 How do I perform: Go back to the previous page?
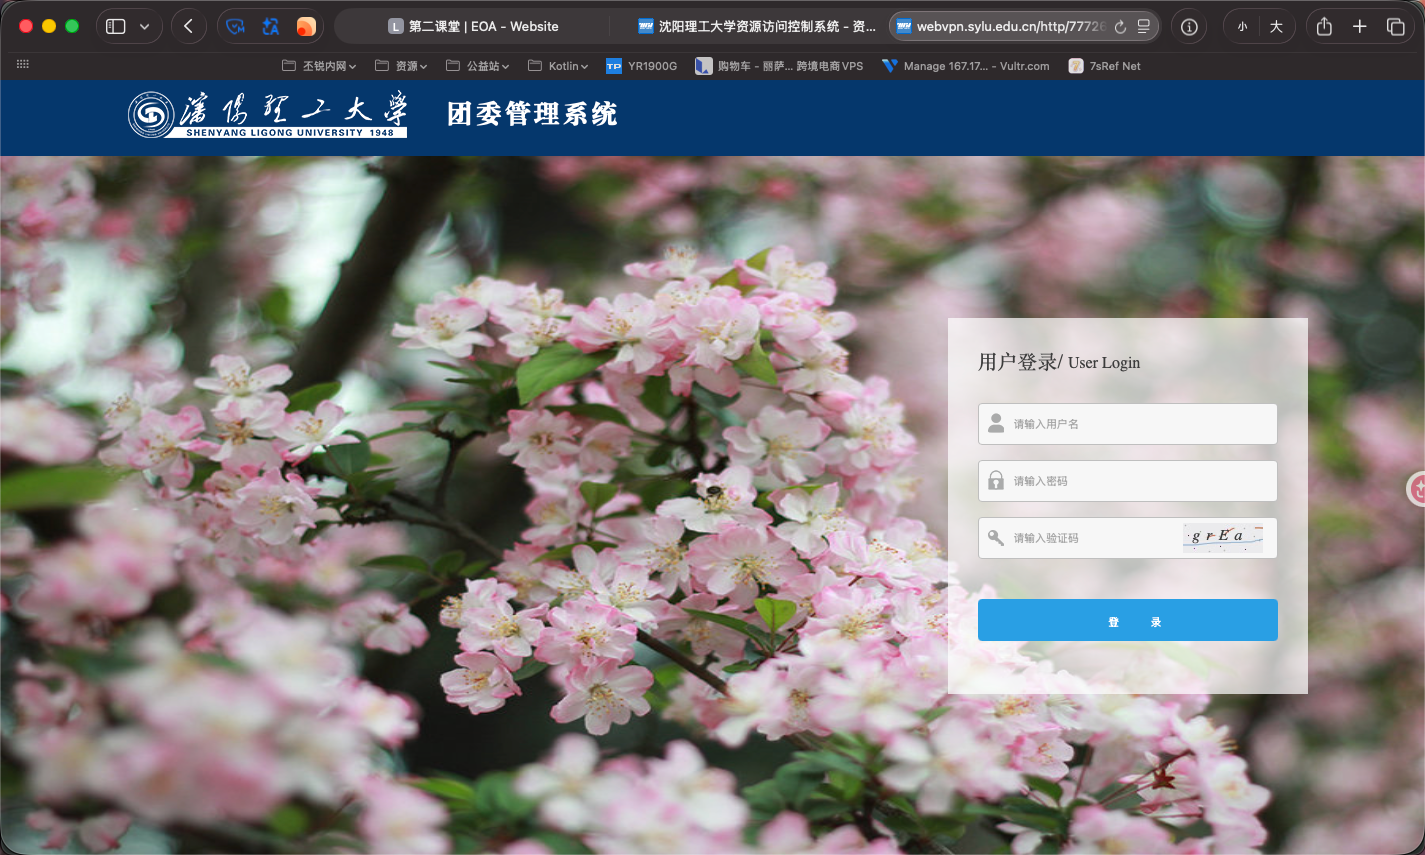(189, 27)
